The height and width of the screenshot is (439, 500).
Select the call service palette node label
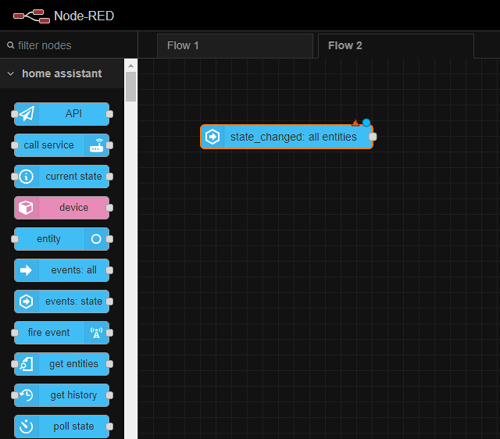click(49, 145)
